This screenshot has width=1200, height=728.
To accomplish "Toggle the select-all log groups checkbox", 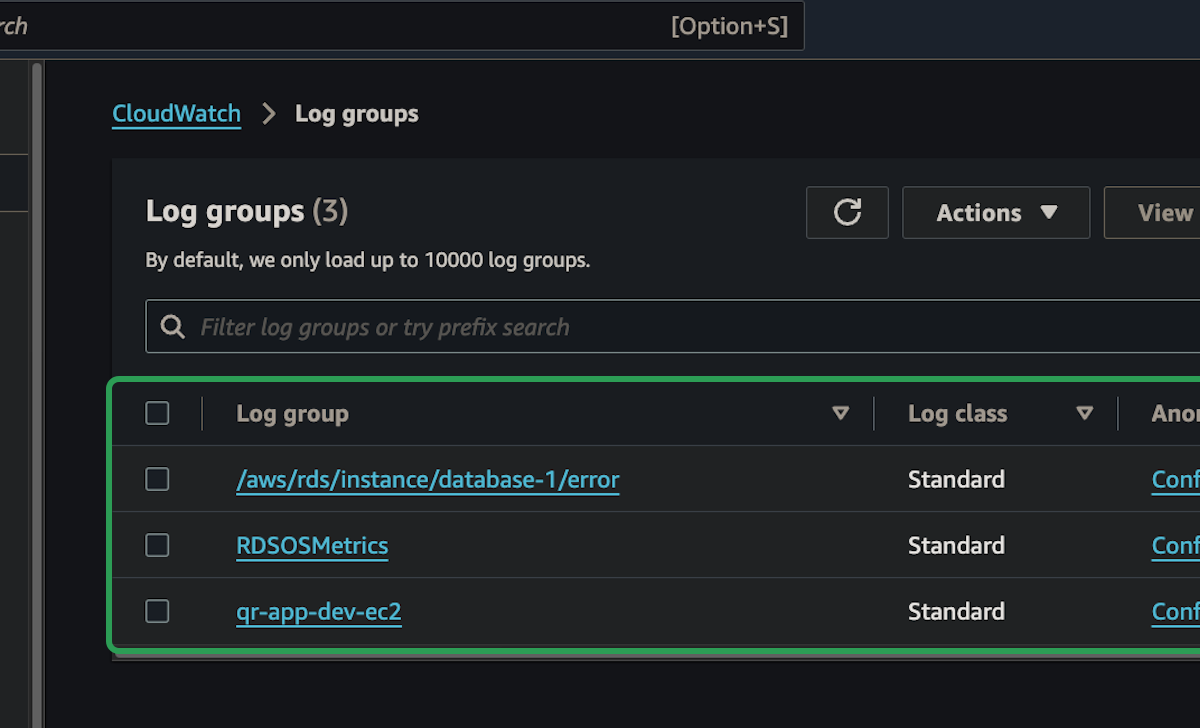I will click(157, 413).
